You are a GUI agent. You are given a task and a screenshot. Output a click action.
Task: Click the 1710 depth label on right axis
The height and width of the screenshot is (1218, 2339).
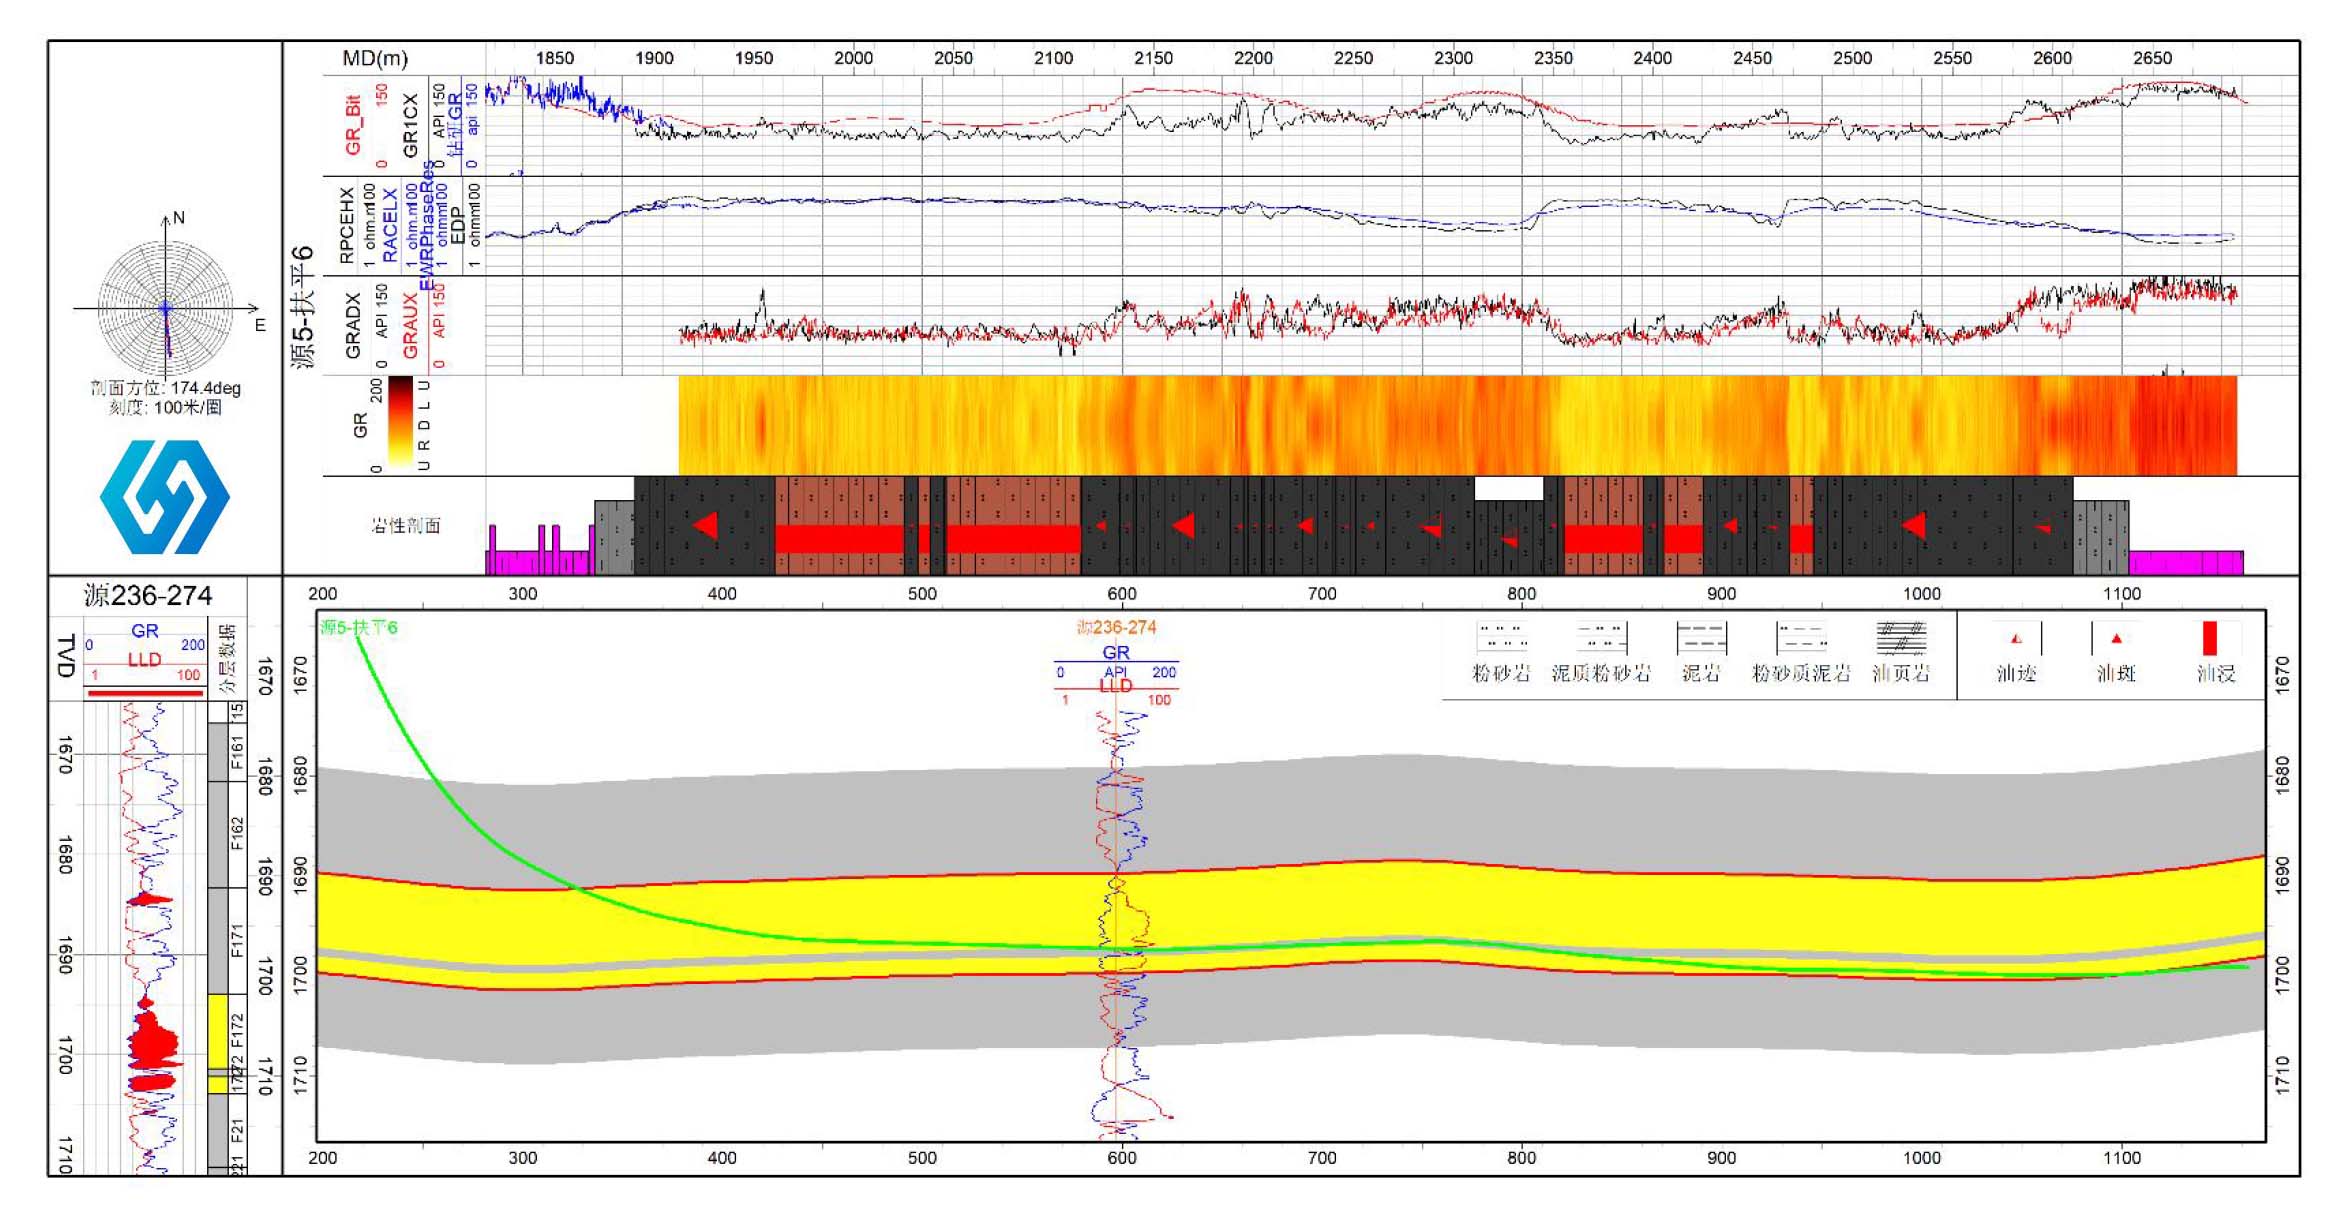(x=2281, y=1075)
